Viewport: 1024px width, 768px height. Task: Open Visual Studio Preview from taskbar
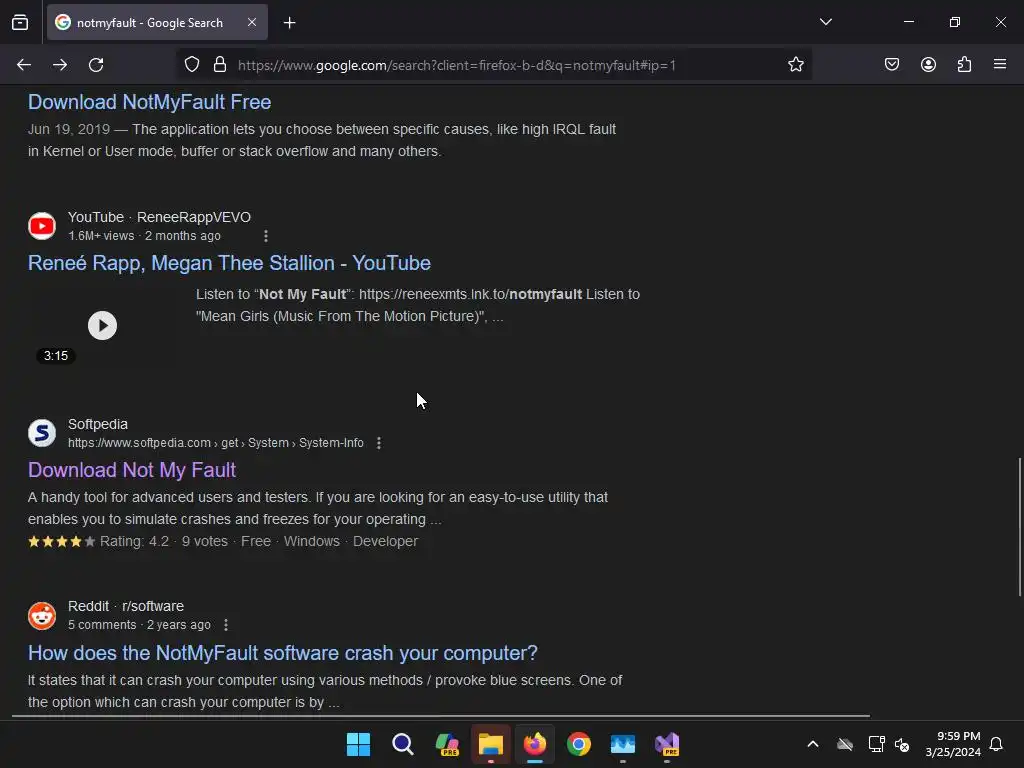[x=667, y=744]
